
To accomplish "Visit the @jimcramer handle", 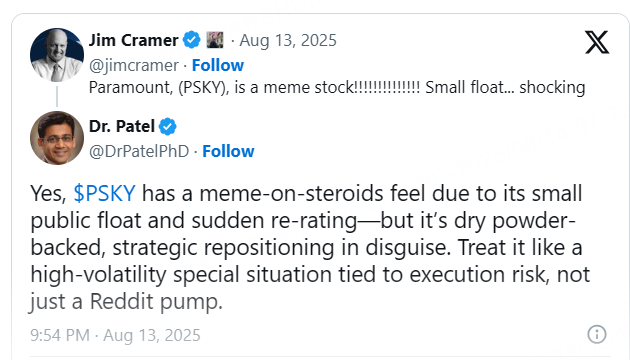I will [134, 65].
